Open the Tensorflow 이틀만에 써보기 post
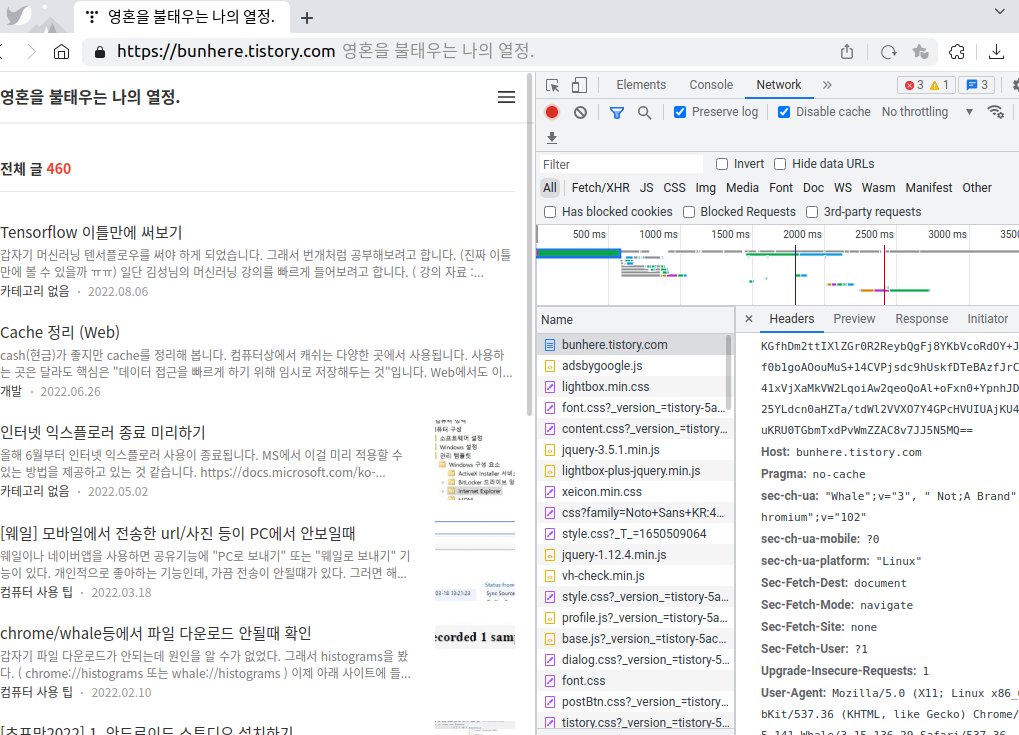Viewport: 1019px width, 735px height. [x=91, y=233]
